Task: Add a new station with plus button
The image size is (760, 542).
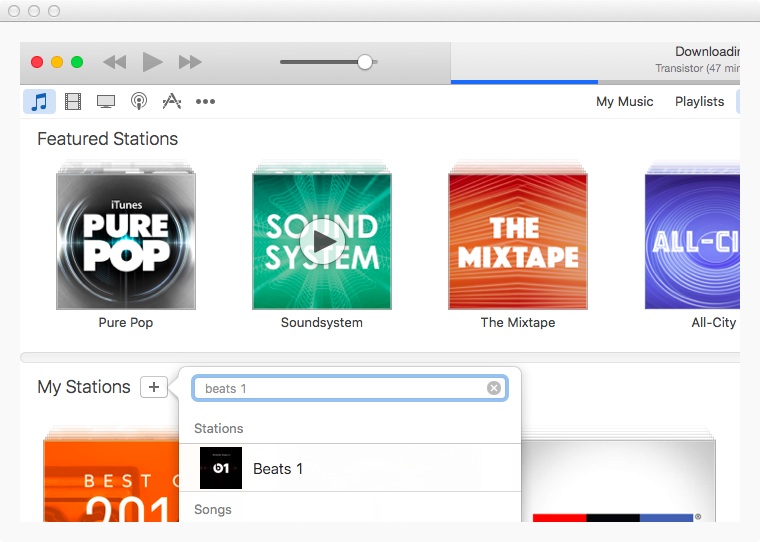Action: (154, 387)
